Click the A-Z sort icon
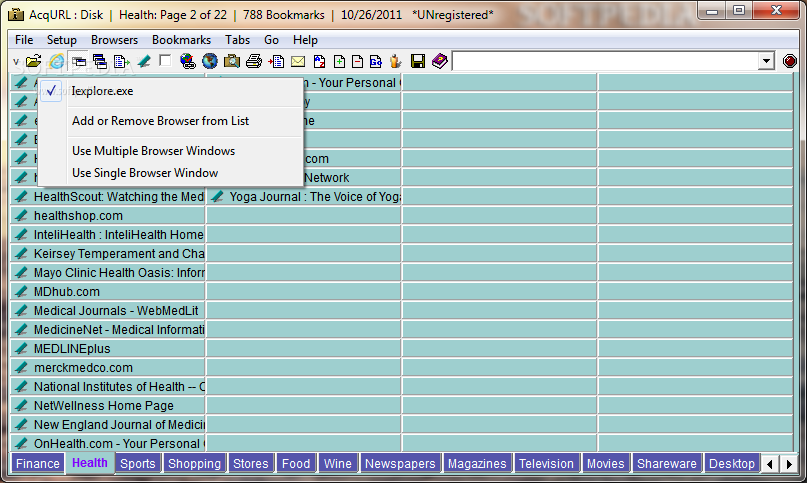 point(319,62)
